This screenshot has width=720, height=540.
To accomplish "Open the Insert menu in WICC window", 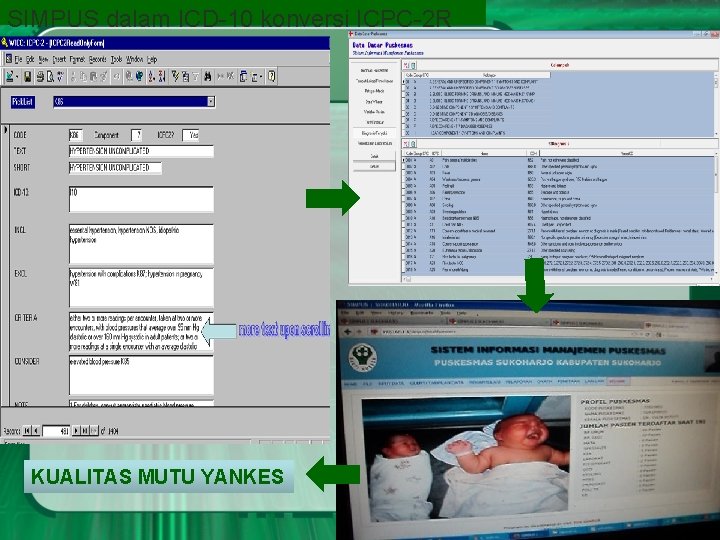I will [x=59, y=59].
